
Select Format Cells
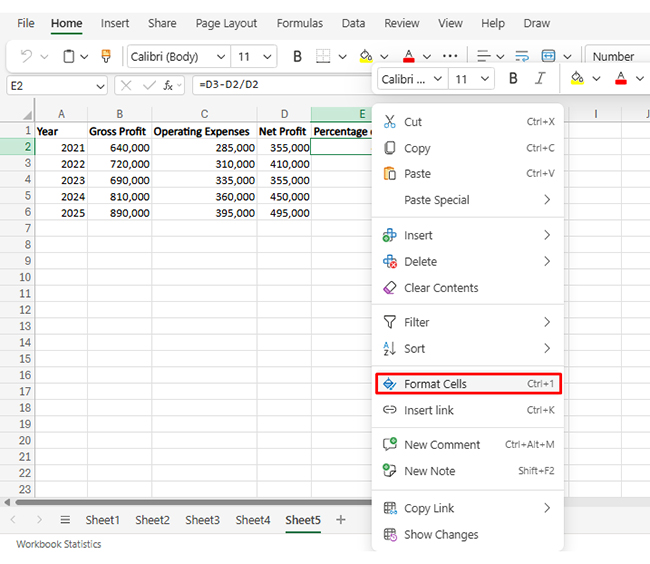[469, 384]
